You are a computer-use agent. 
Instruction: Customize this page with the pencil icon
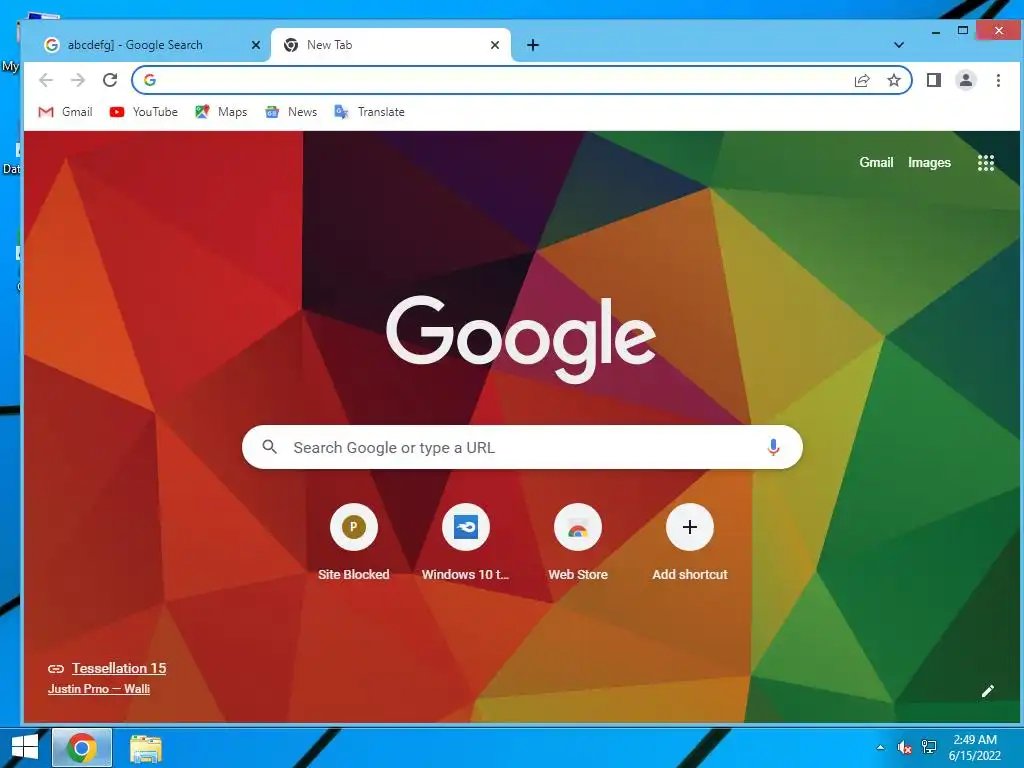pos(987,691)
